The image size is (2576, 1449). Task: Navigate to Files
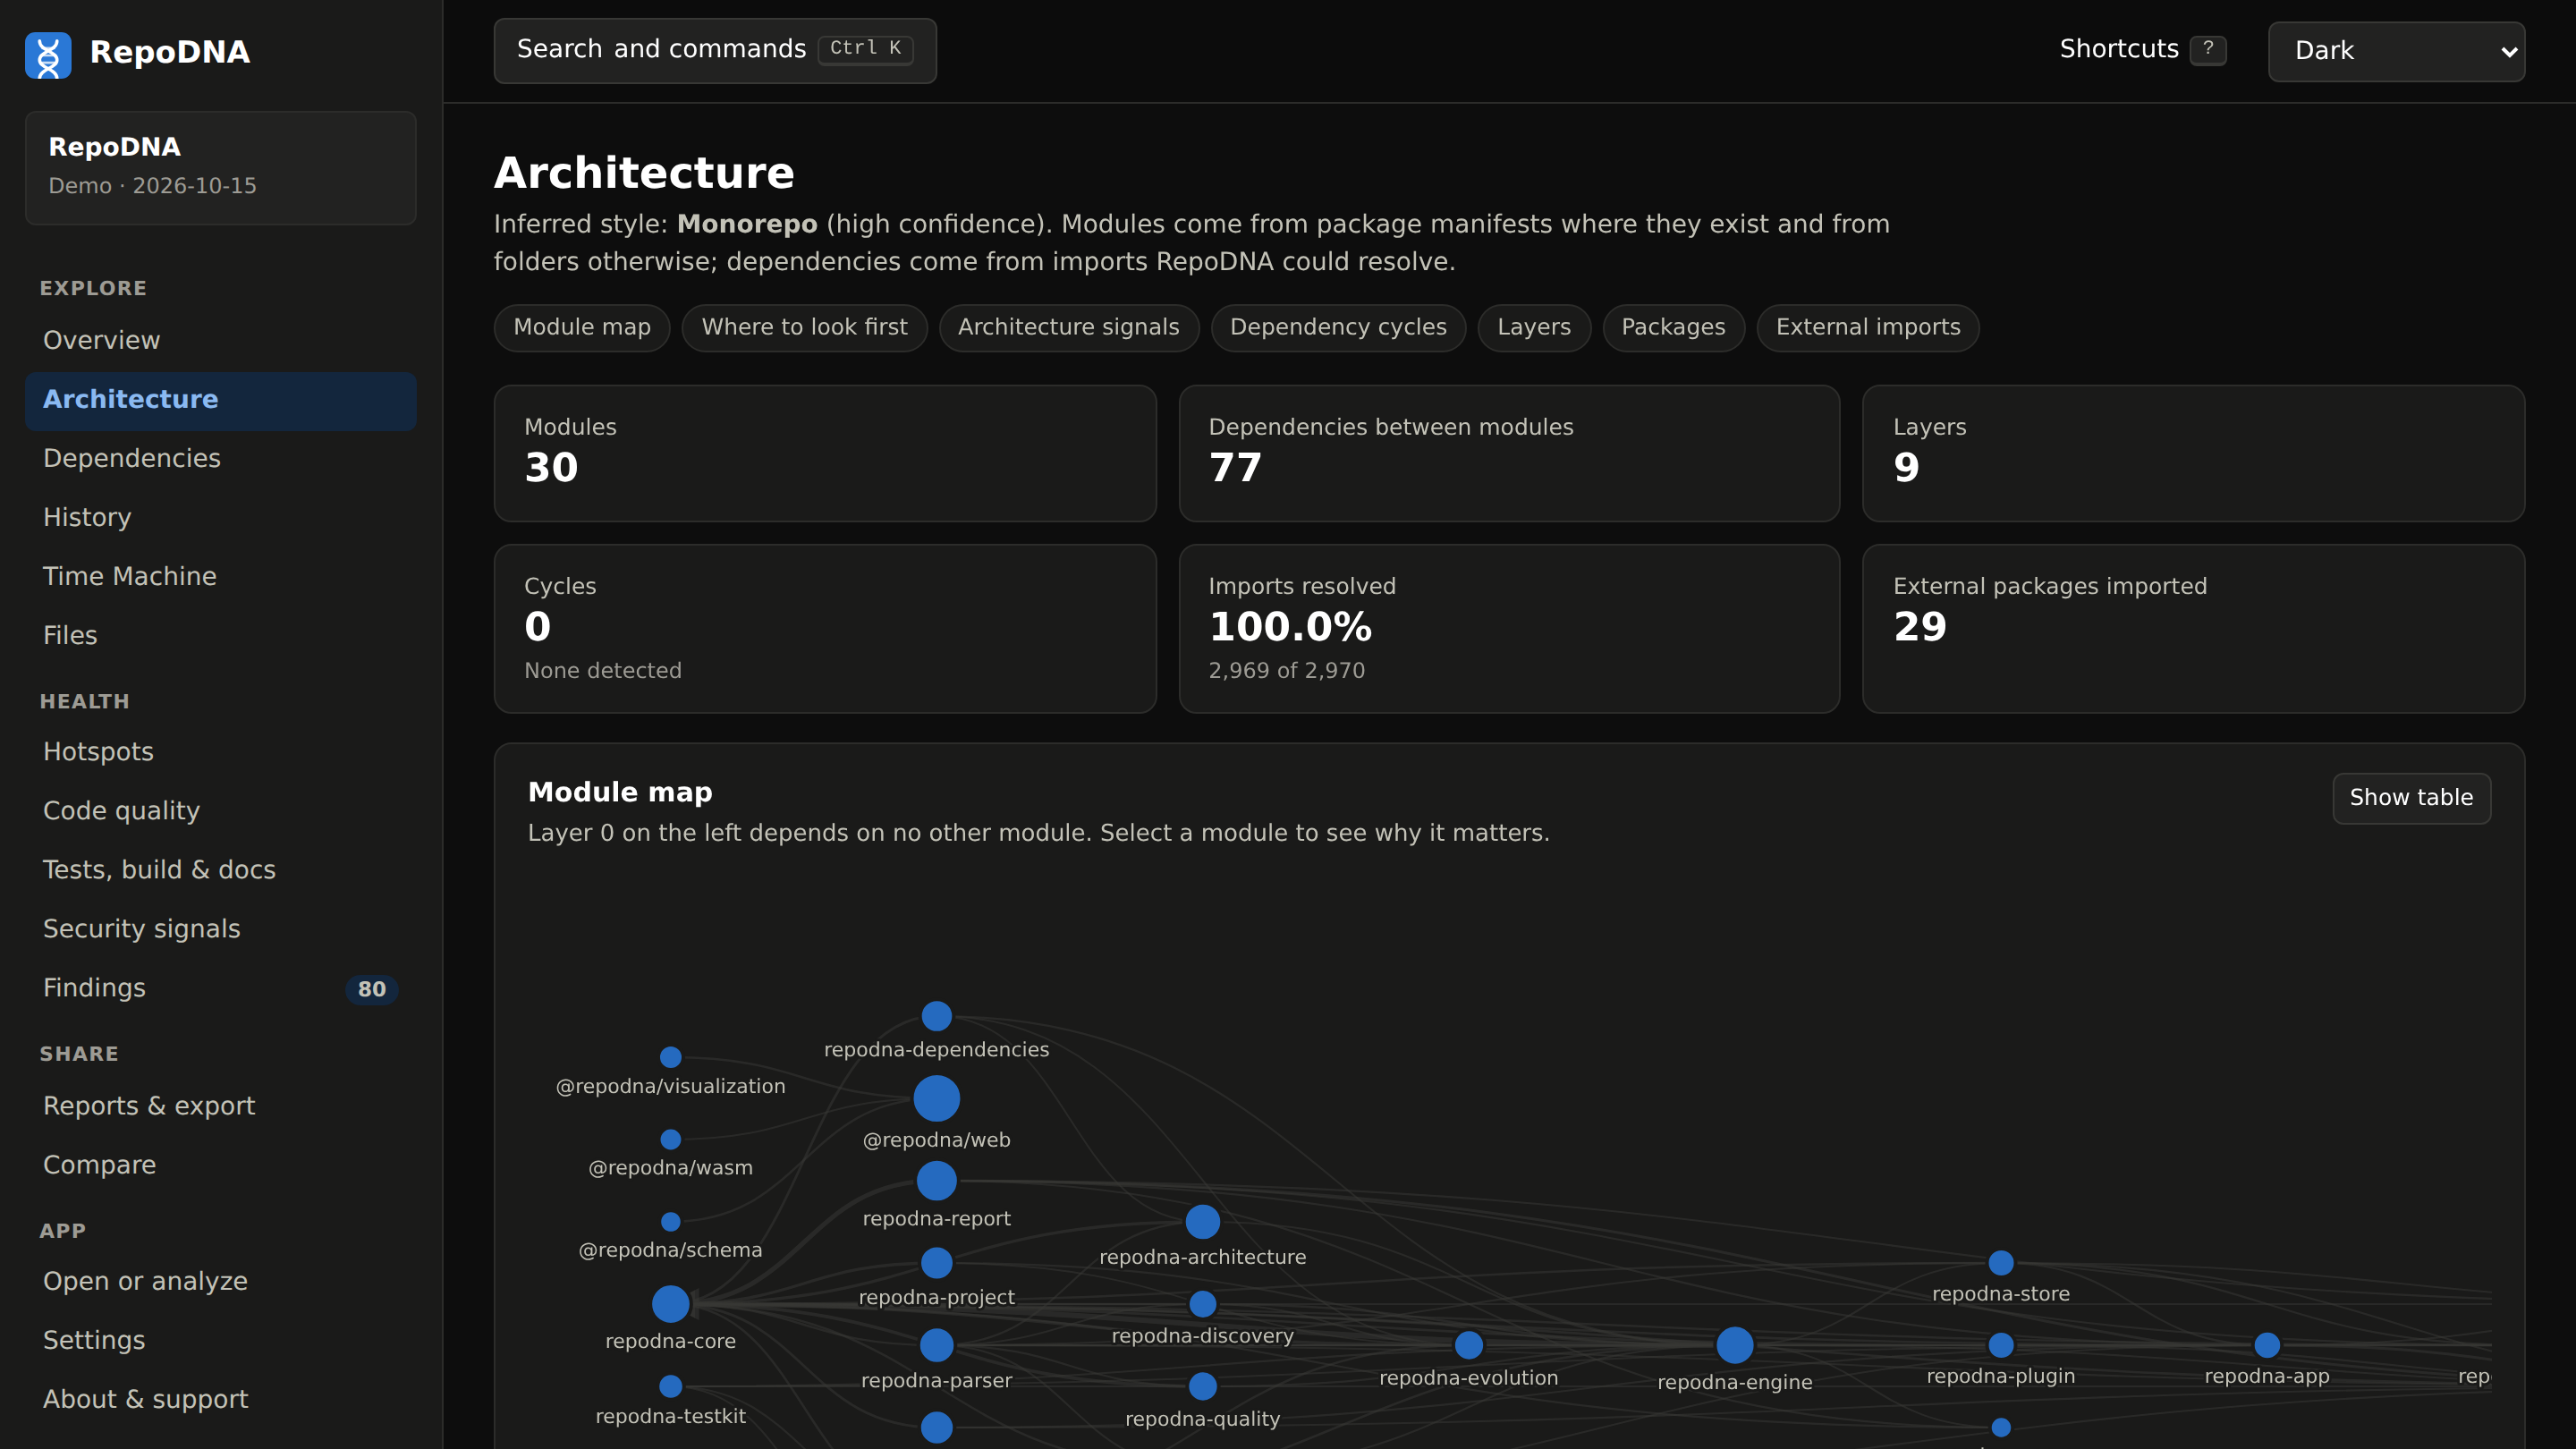220,635
